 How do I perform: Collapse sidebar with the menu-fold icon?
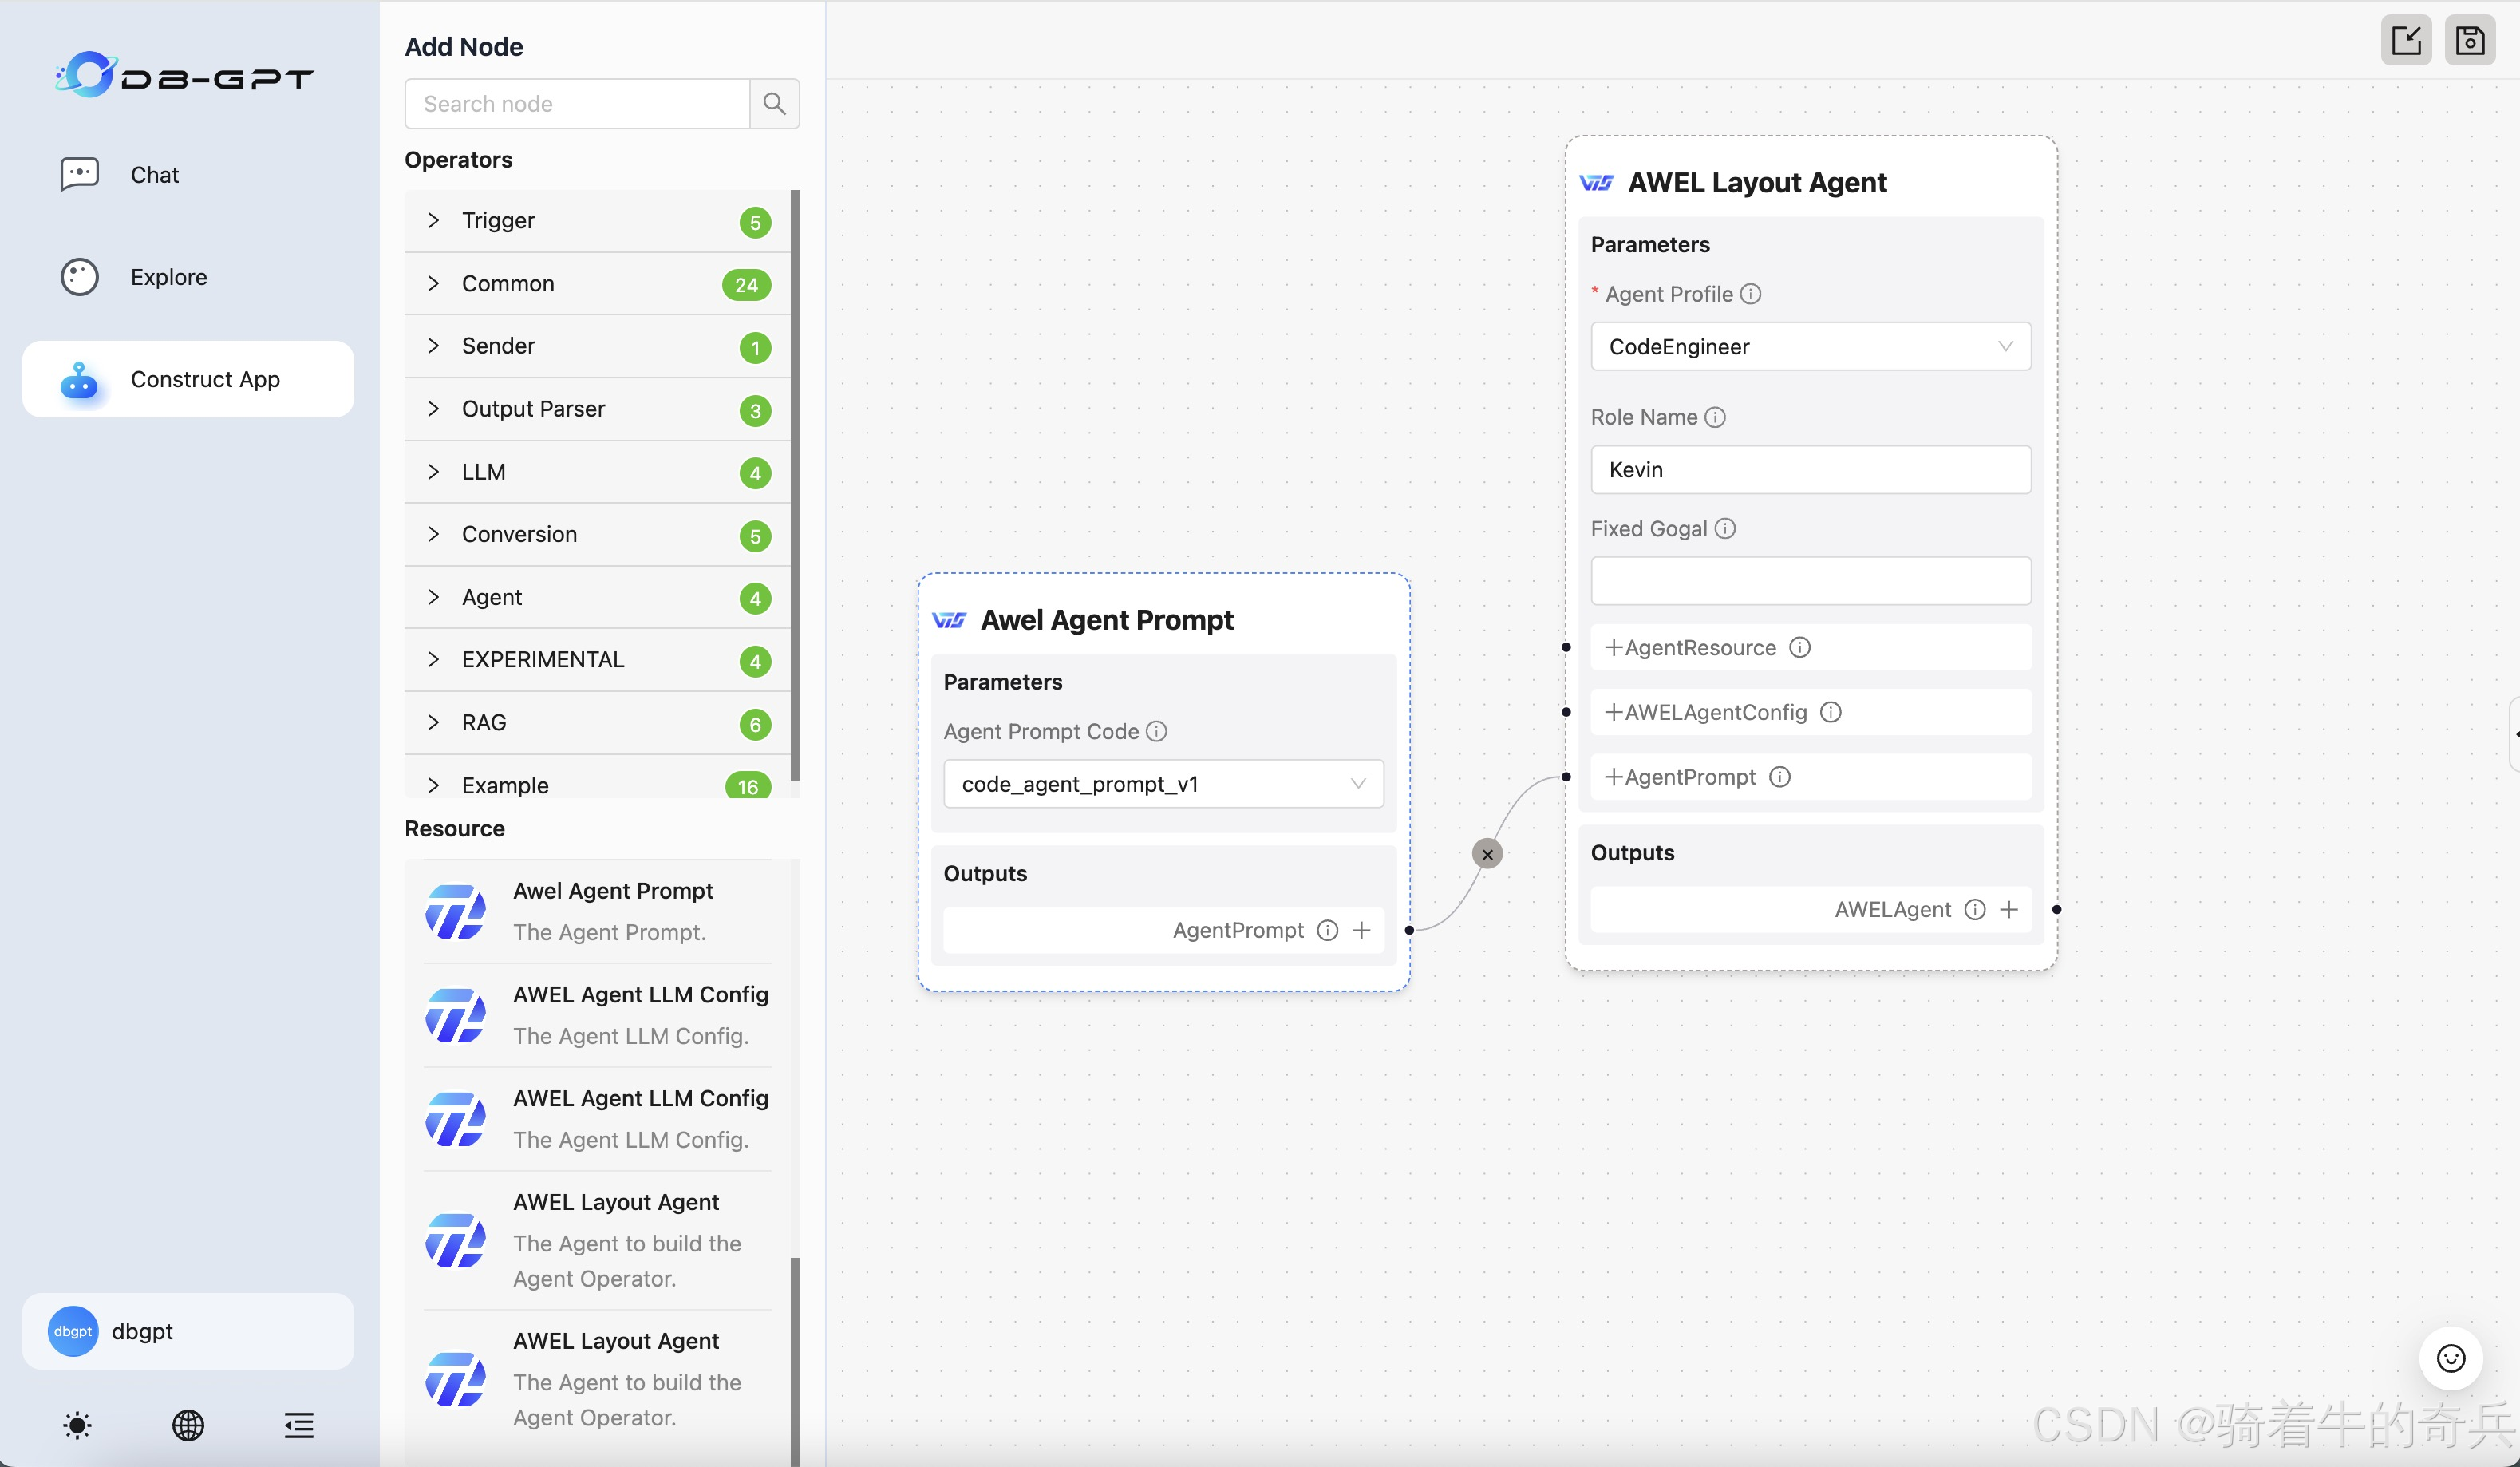pos(298,1425)
